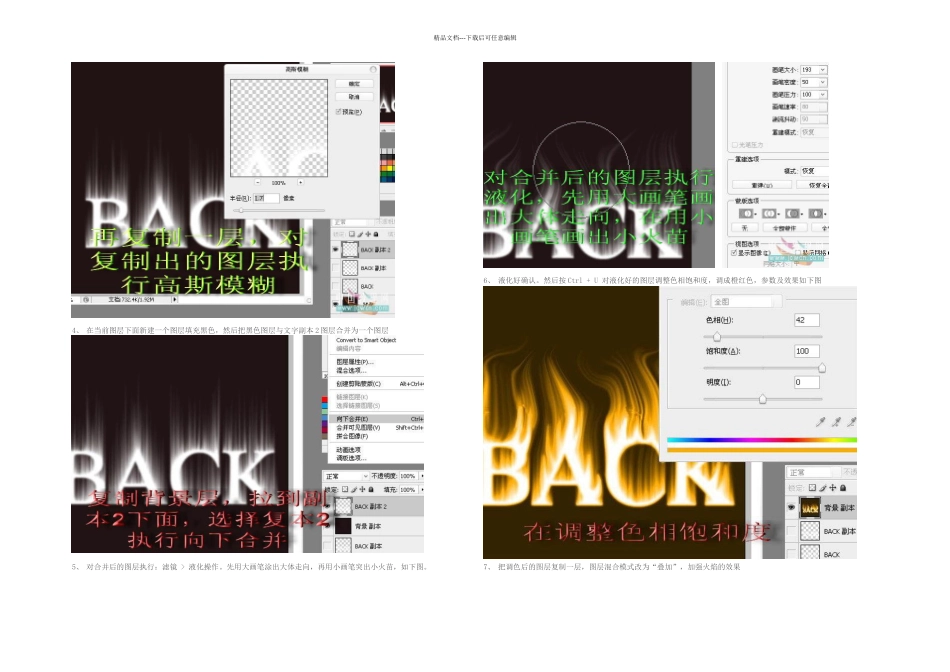Click lock transparent pixels icon, Hue/Saturation screenshot
The width and height of the screenshot is (950, 672).
coord(812,488)
